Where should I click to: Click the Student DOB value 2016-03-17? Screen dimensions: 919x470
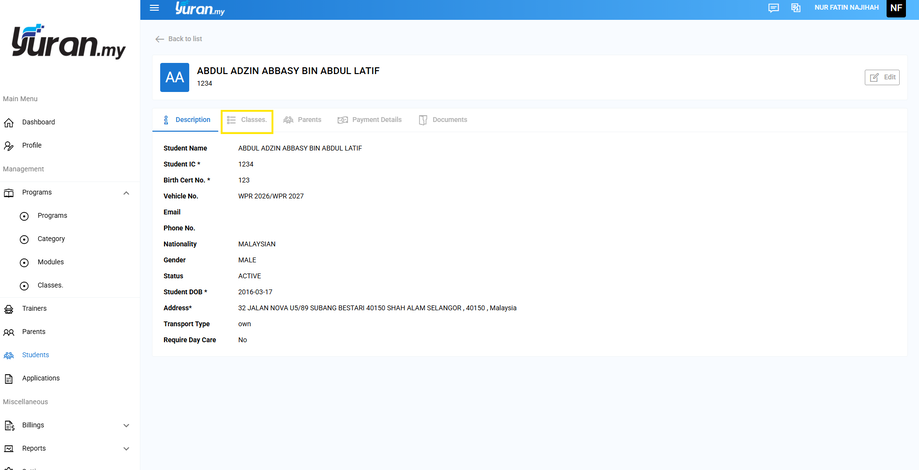coord(255,292)
